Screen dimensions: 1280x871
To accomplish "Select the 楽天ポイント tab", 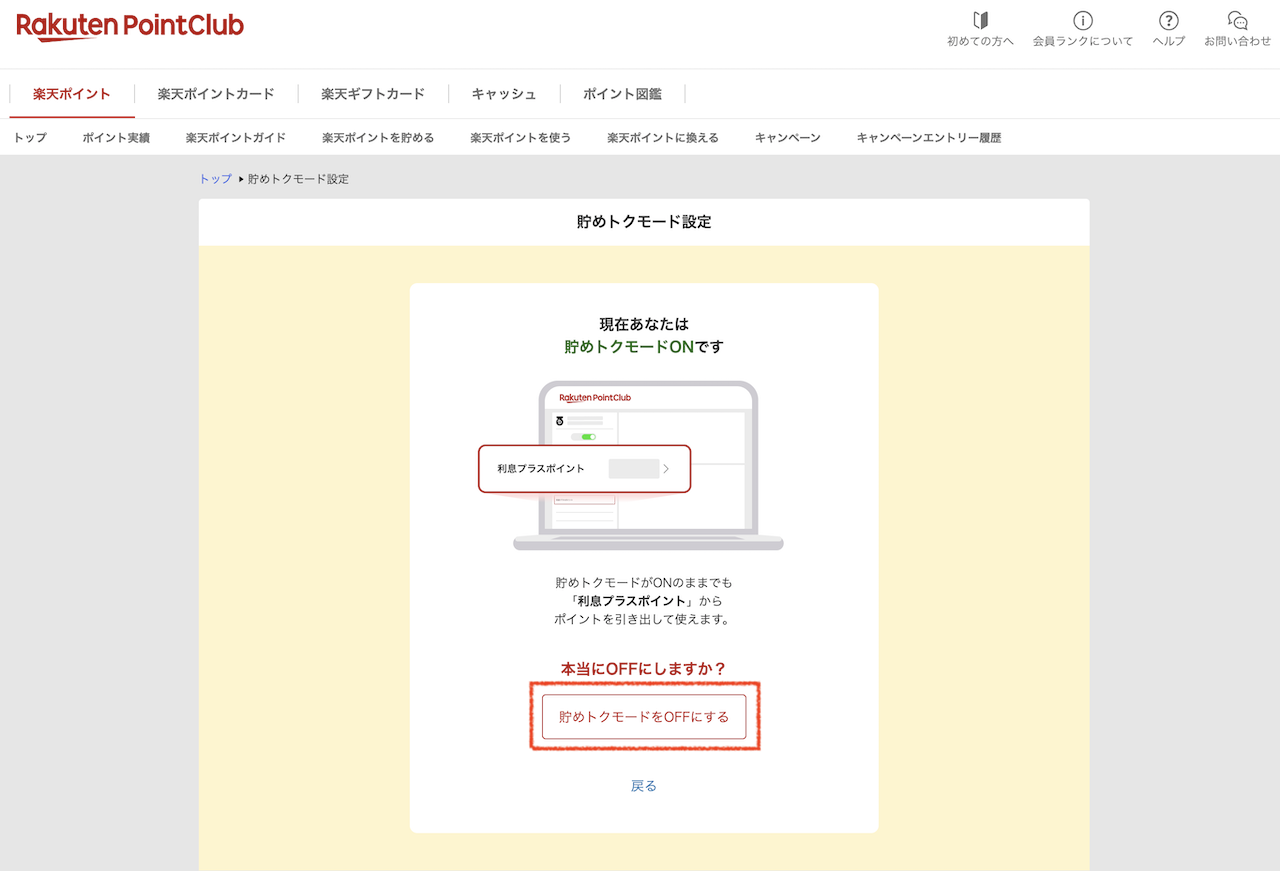I will tap(71, 94).
